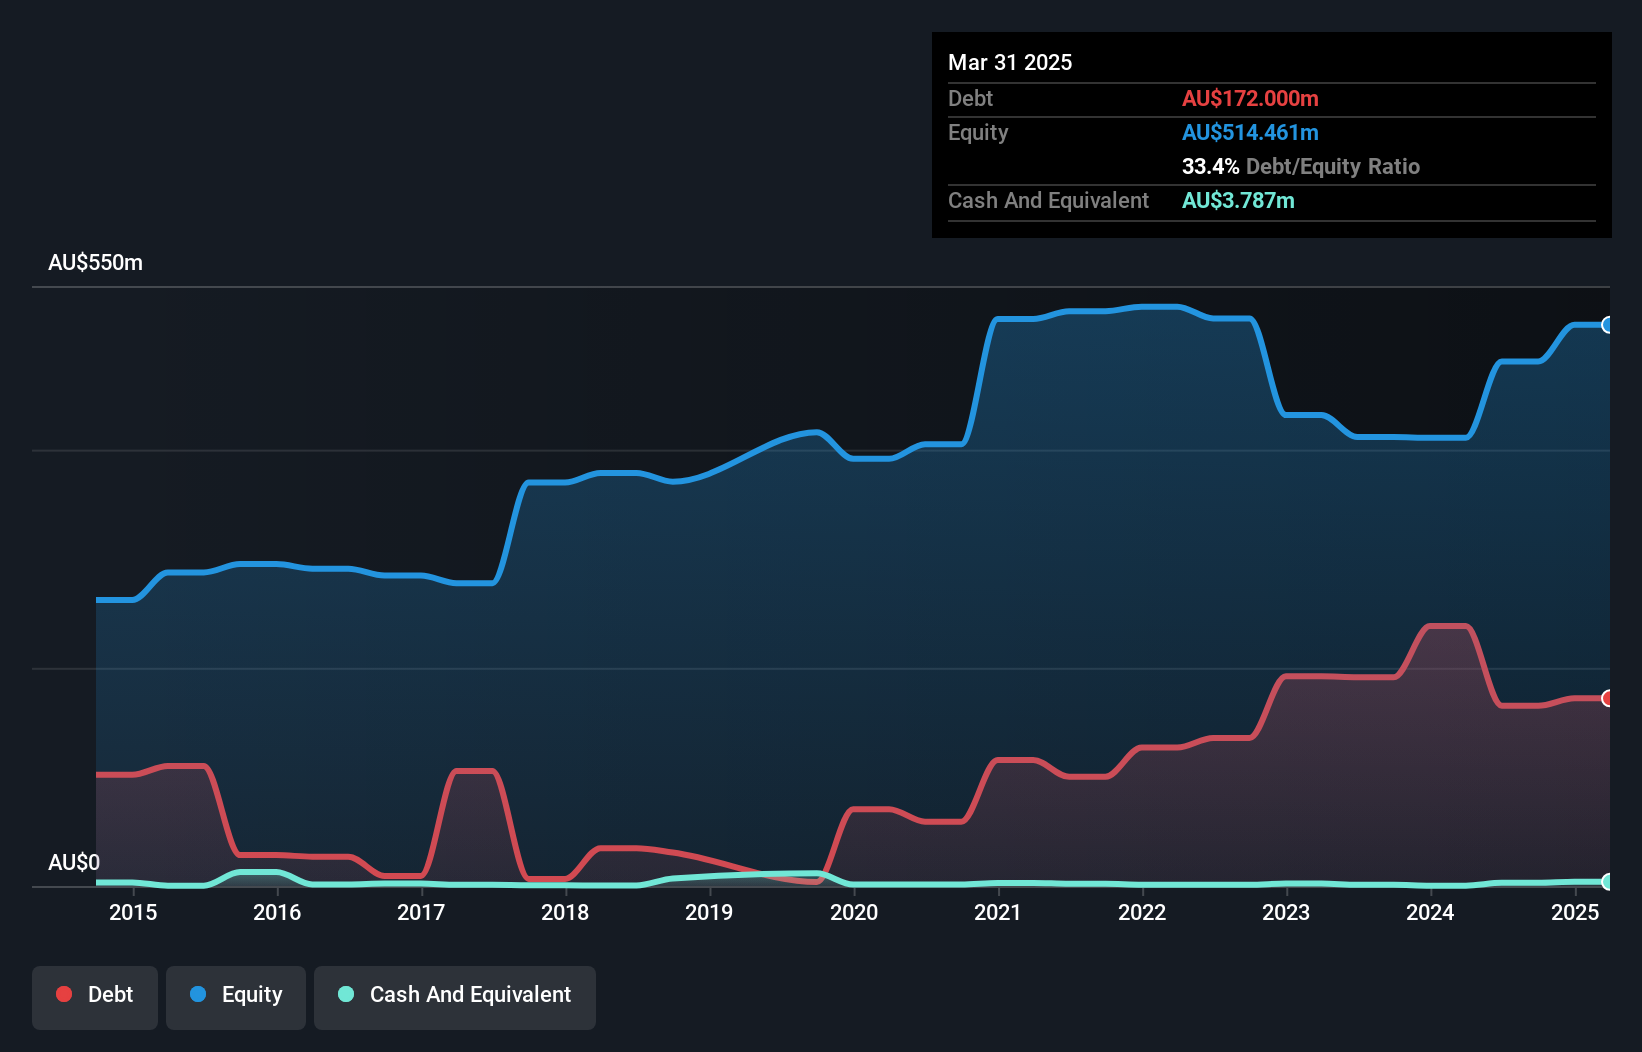Viewport: 1642px width, 1052px height.
Task: Select the Cash And Equivalent legend tab
Action: 455,996
